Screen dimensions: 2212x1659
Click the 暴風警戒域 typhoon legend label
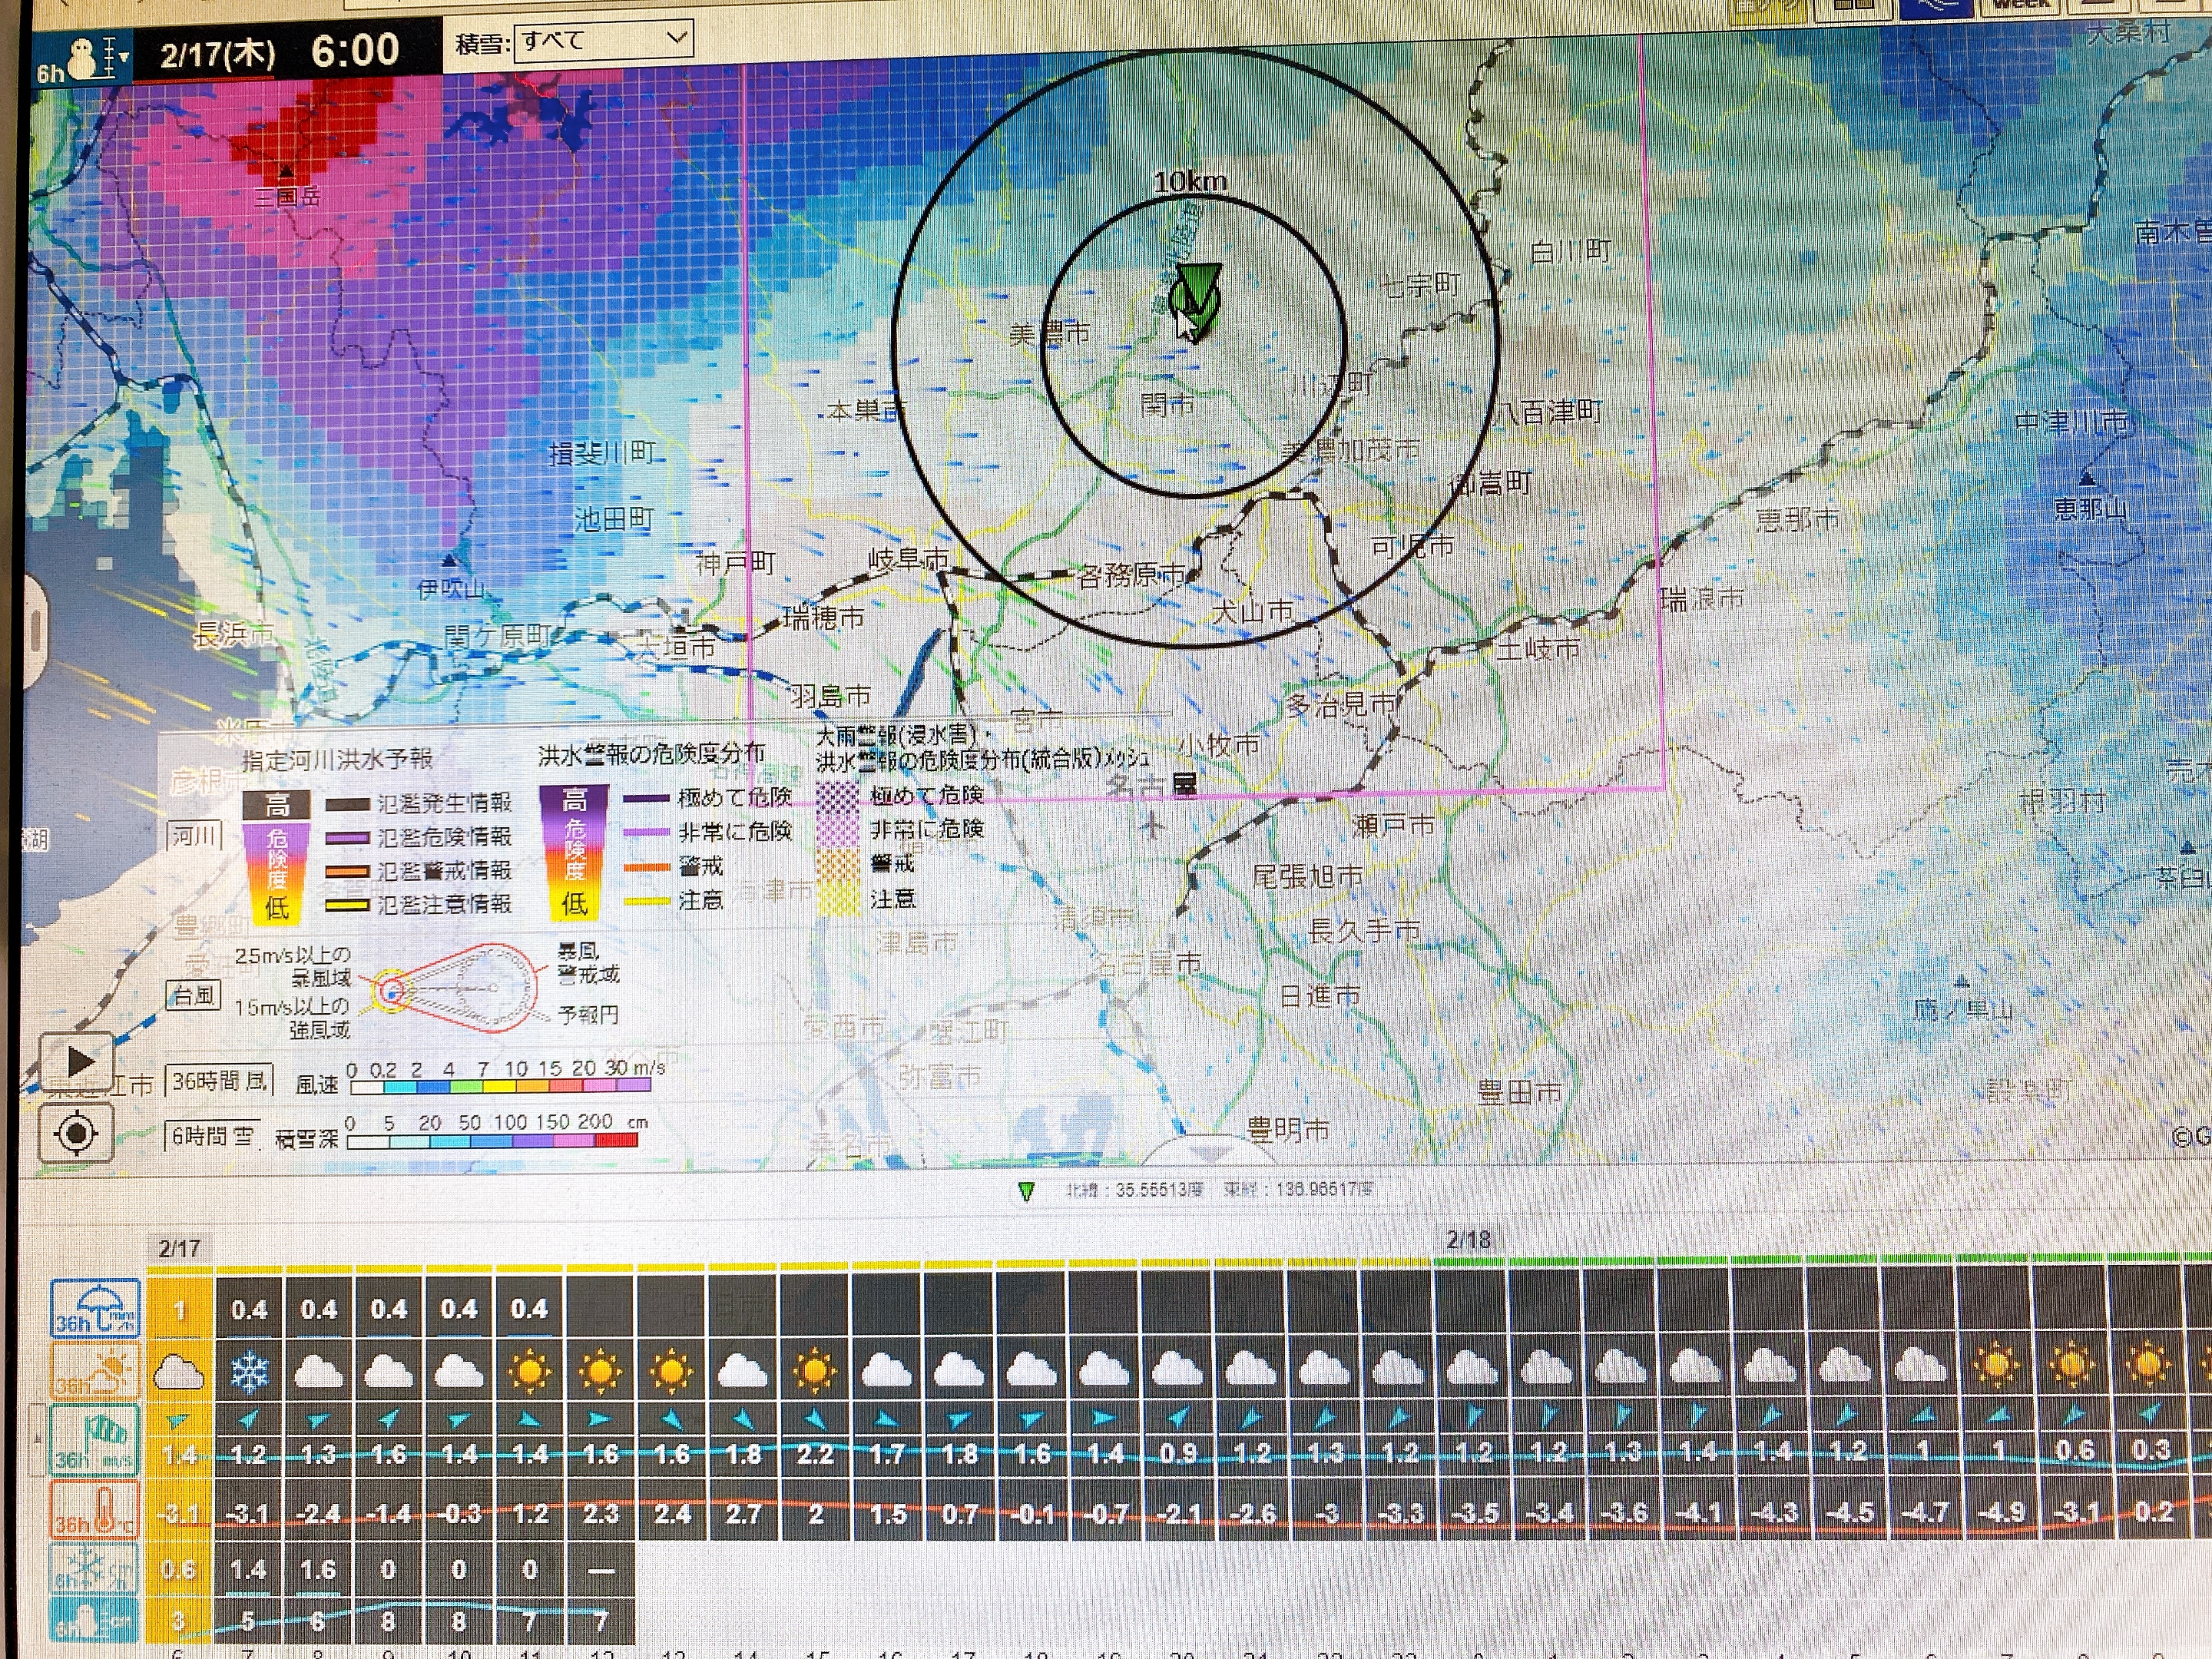pyautogui.click(x=588, y=962)
